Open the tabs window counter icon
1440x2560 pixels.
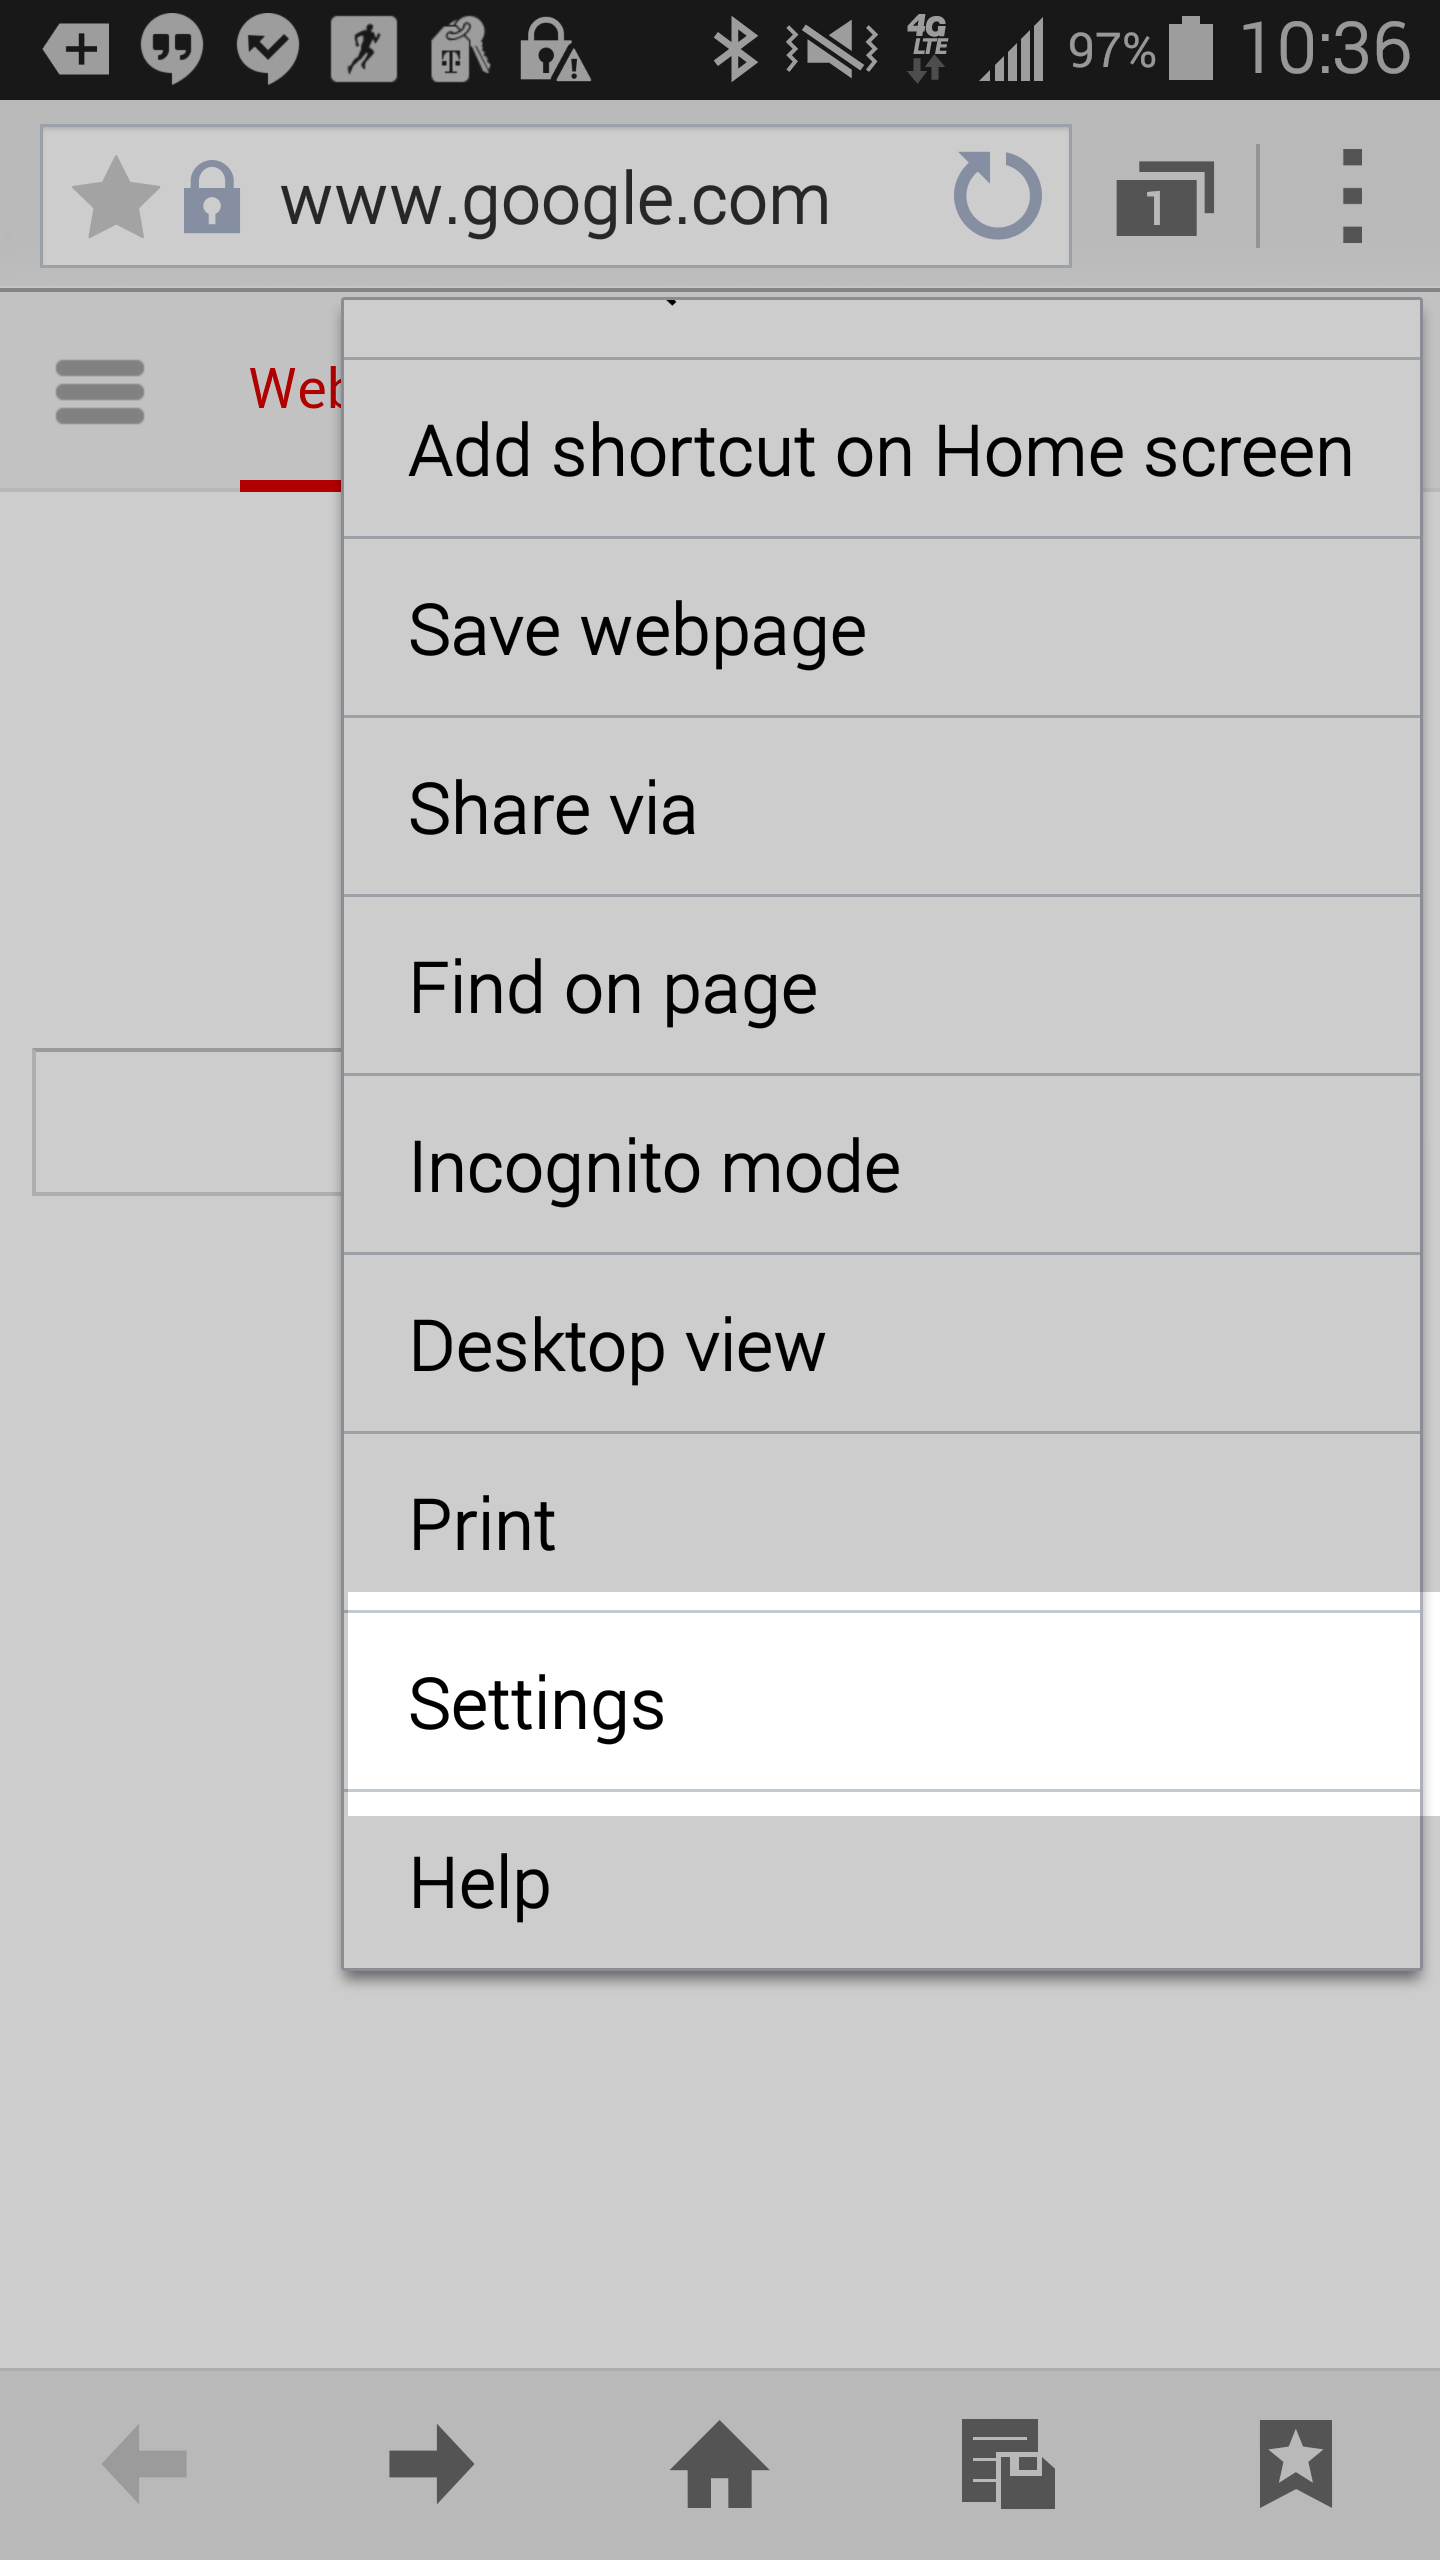tap(1164, 198)
